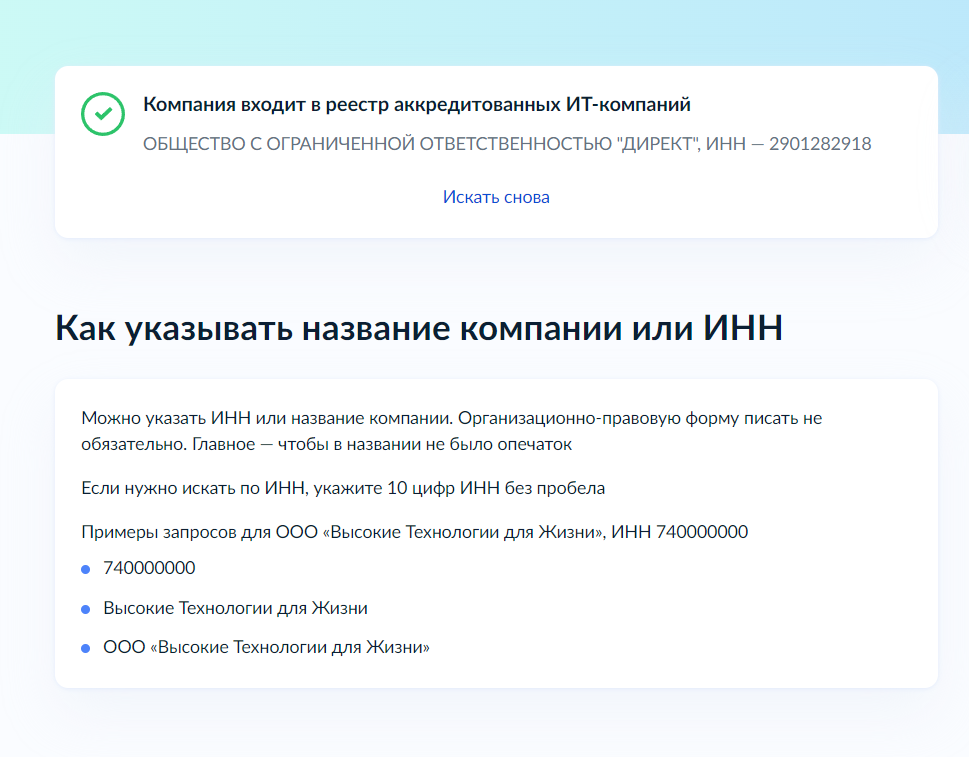Click the blue bullet beside 740000000
This screenshot has width=969, height=757.
click(x=86, y=569)
